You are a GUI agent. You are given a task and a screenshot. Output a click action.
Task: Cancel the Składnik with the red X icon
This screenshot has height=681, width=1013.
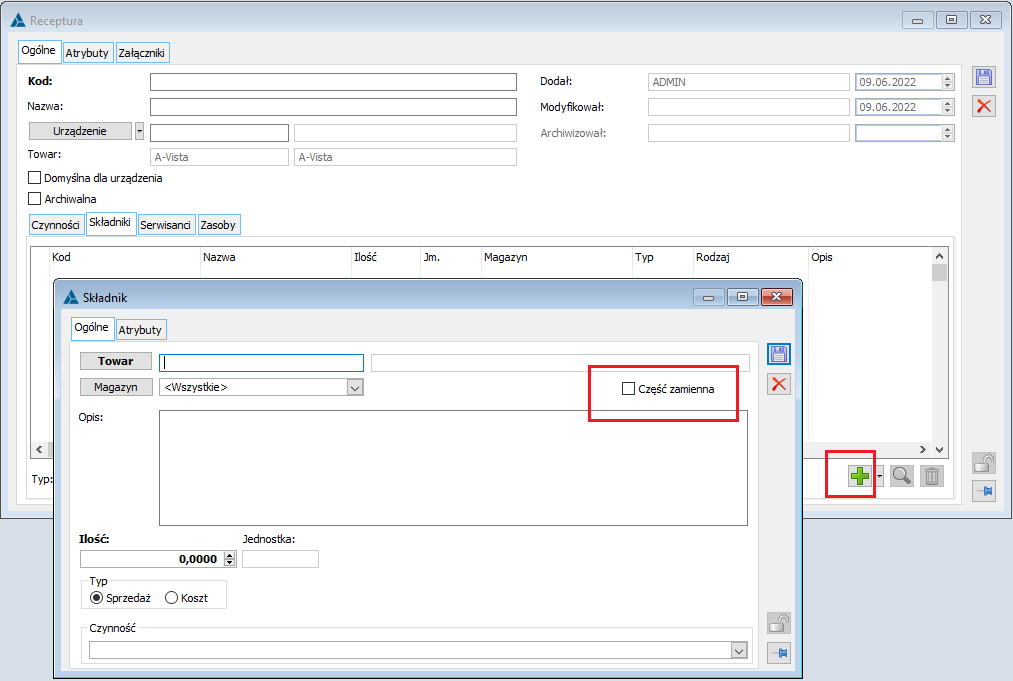[778, 384]
